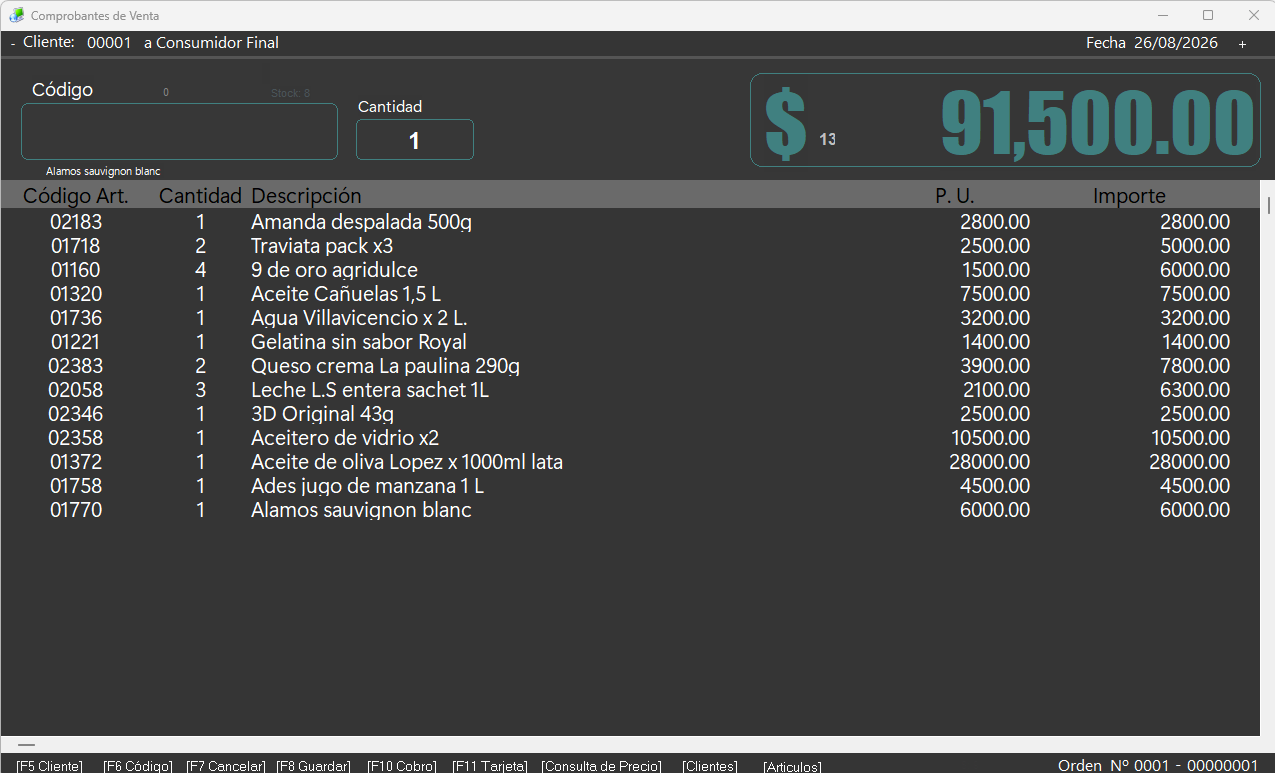
Task: Select the Aceitero de vidrio x2 row
Action: point(630,438)
